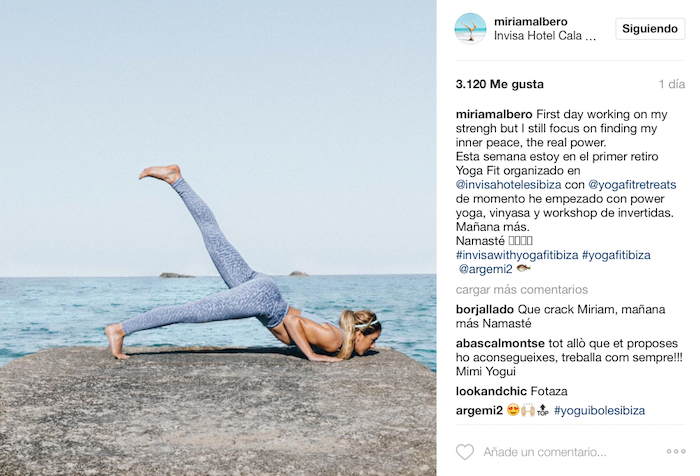The width and height of the screenshot is (700, 476).
Task: Click the 'Añade un comentario...' field
Action: (x=545, y=452)
